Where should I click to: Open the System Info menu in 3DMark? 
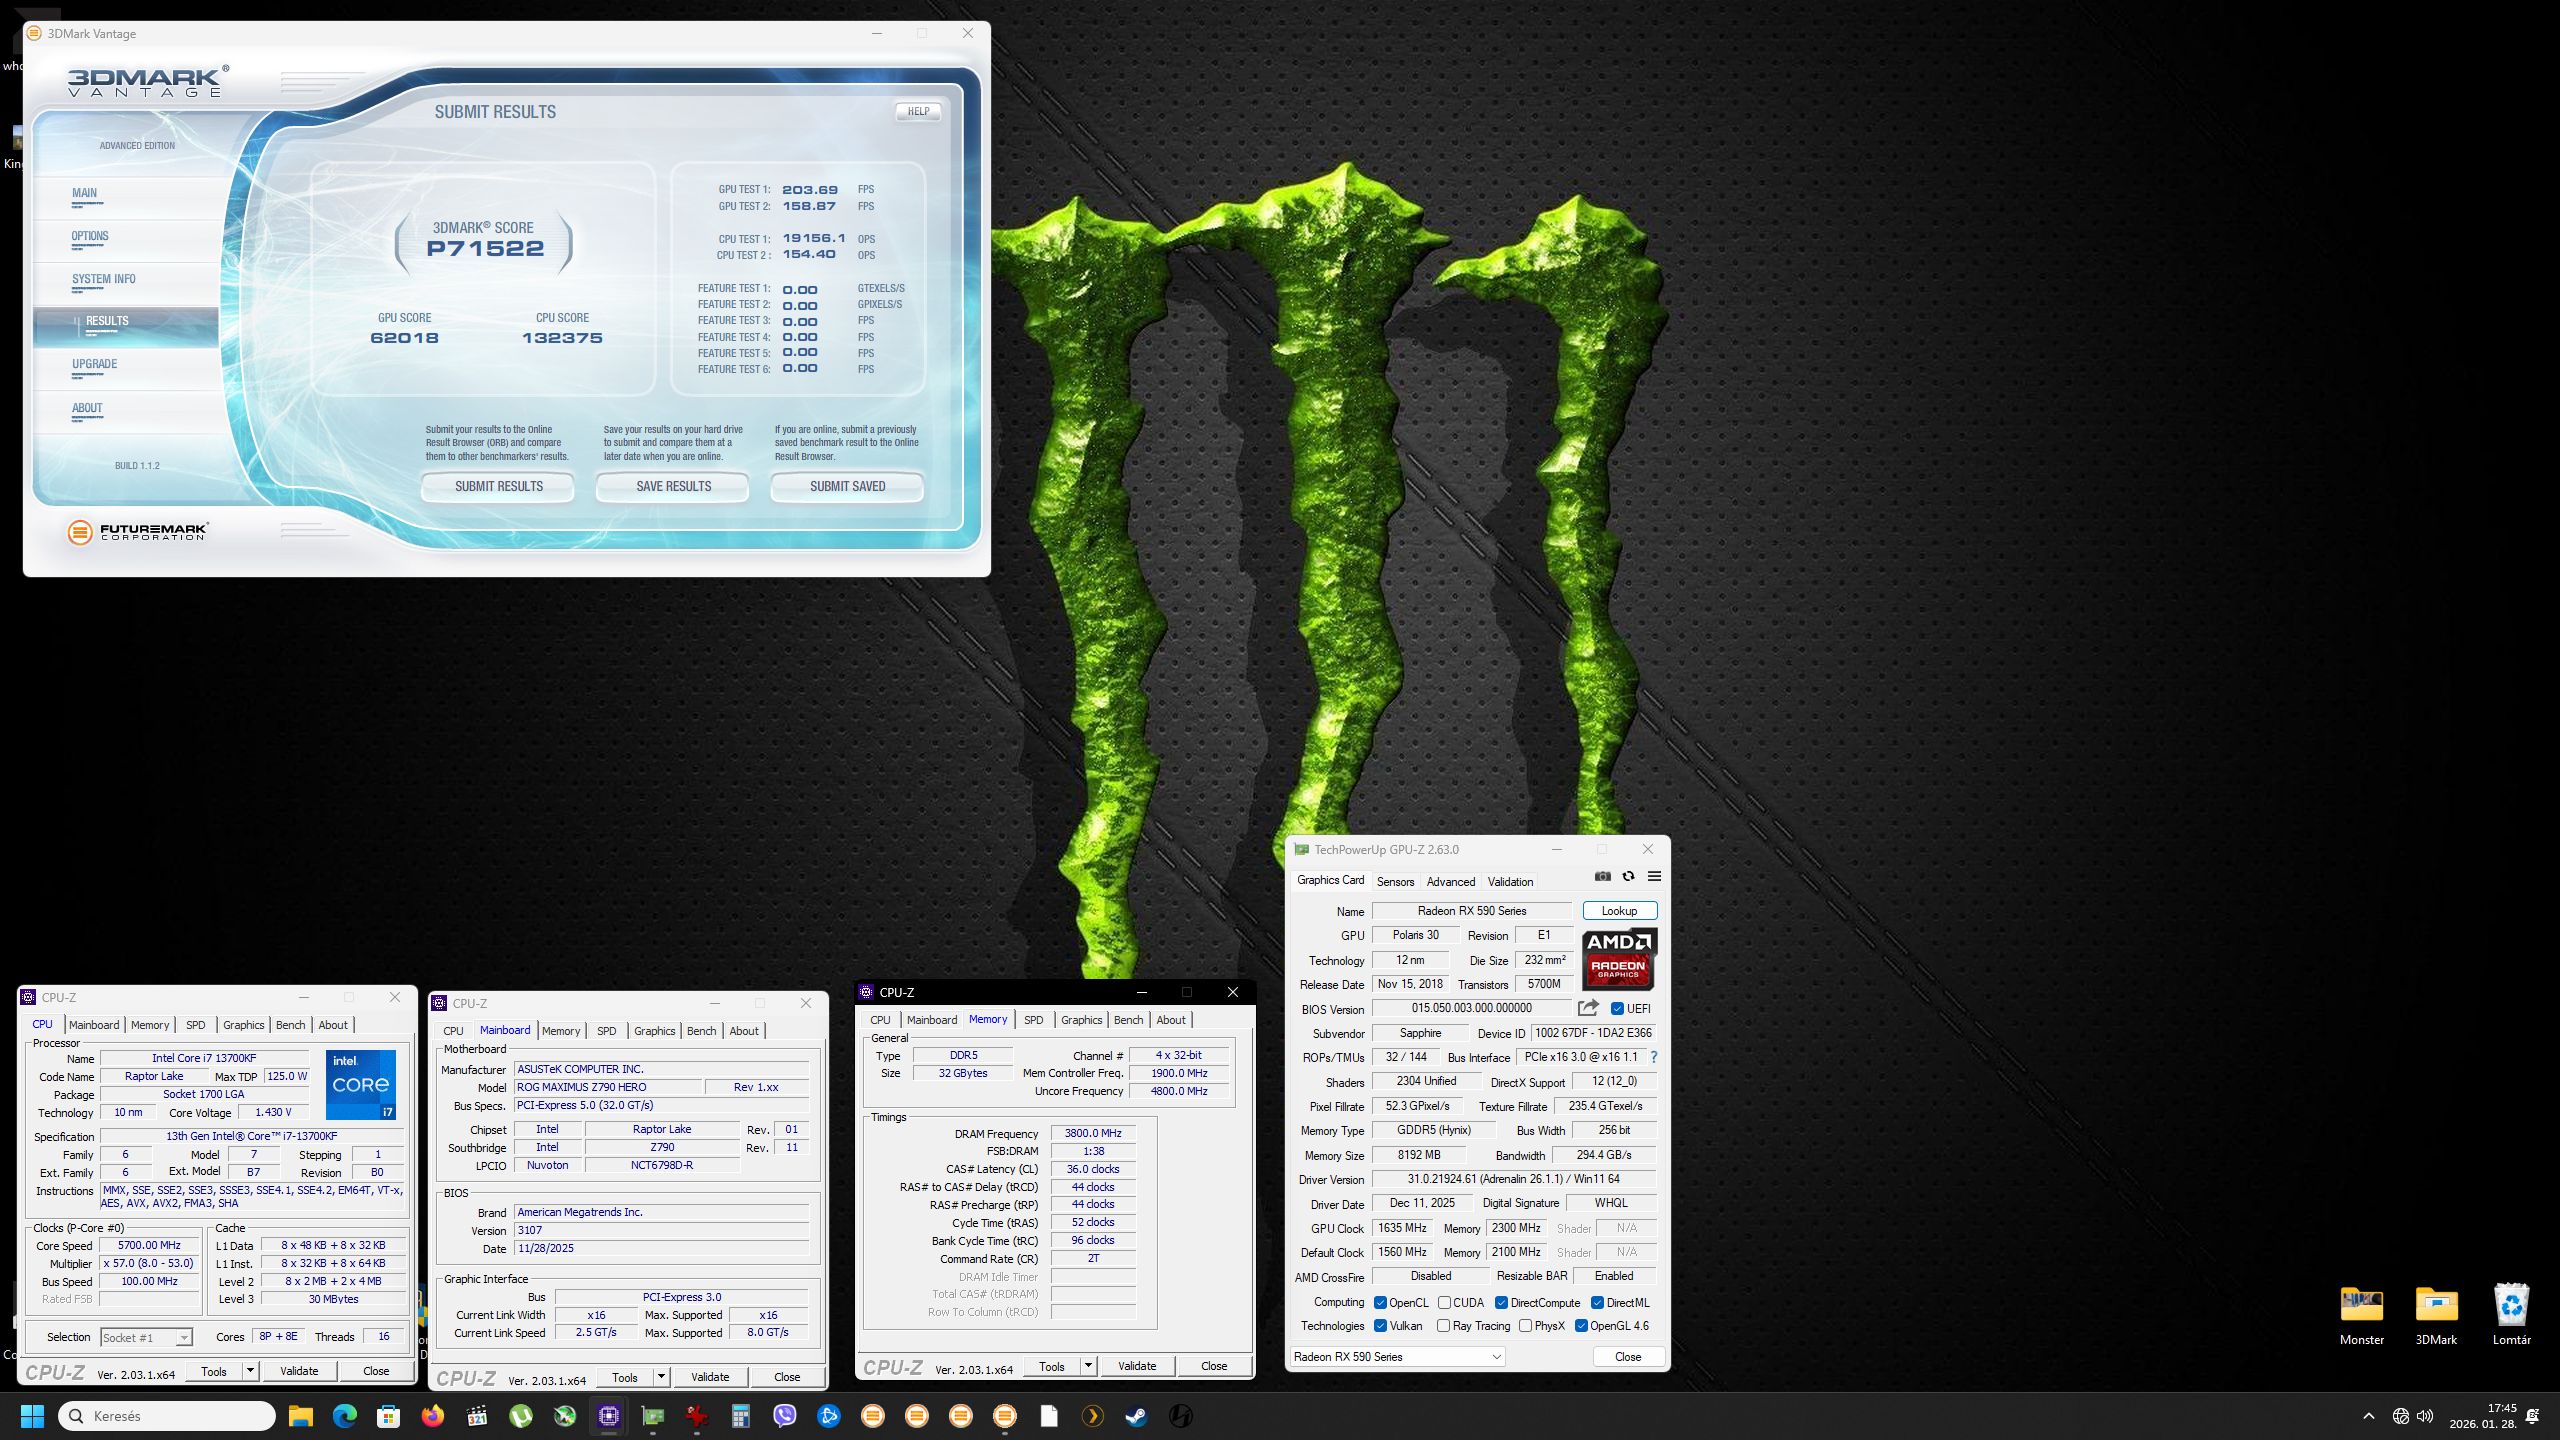tap(103, 280)
